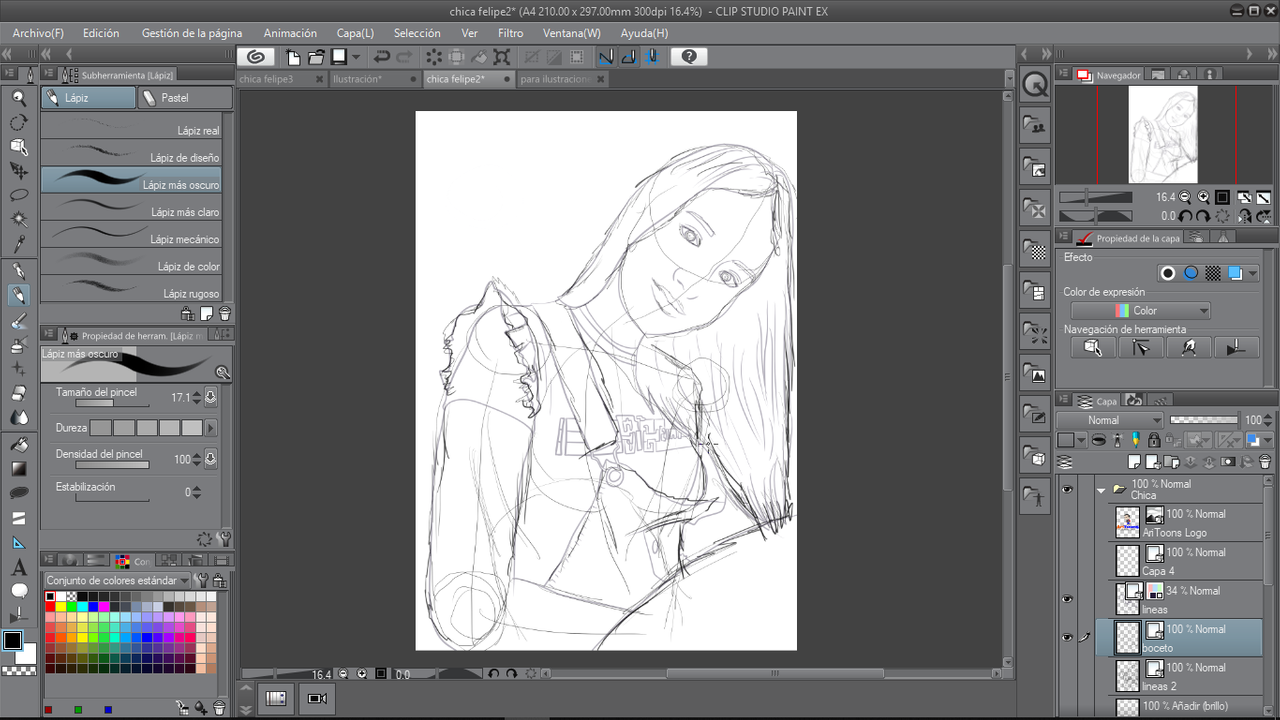This screenshot has width=1280, height=720.
Task: Click the Navegador thumbnail preview
Action: click(x=1163, y=134)
